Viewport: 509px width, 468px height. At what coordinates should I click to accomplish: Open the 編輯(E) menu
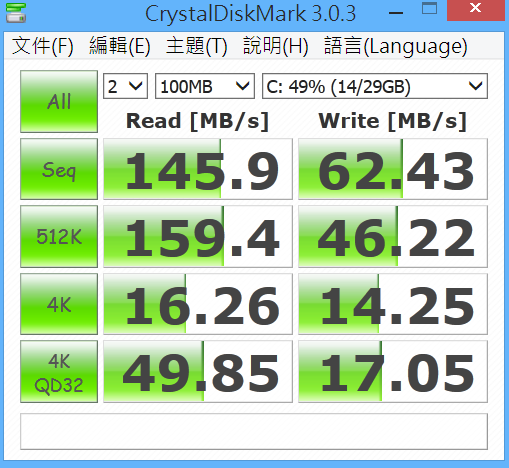tap(120, 46)
